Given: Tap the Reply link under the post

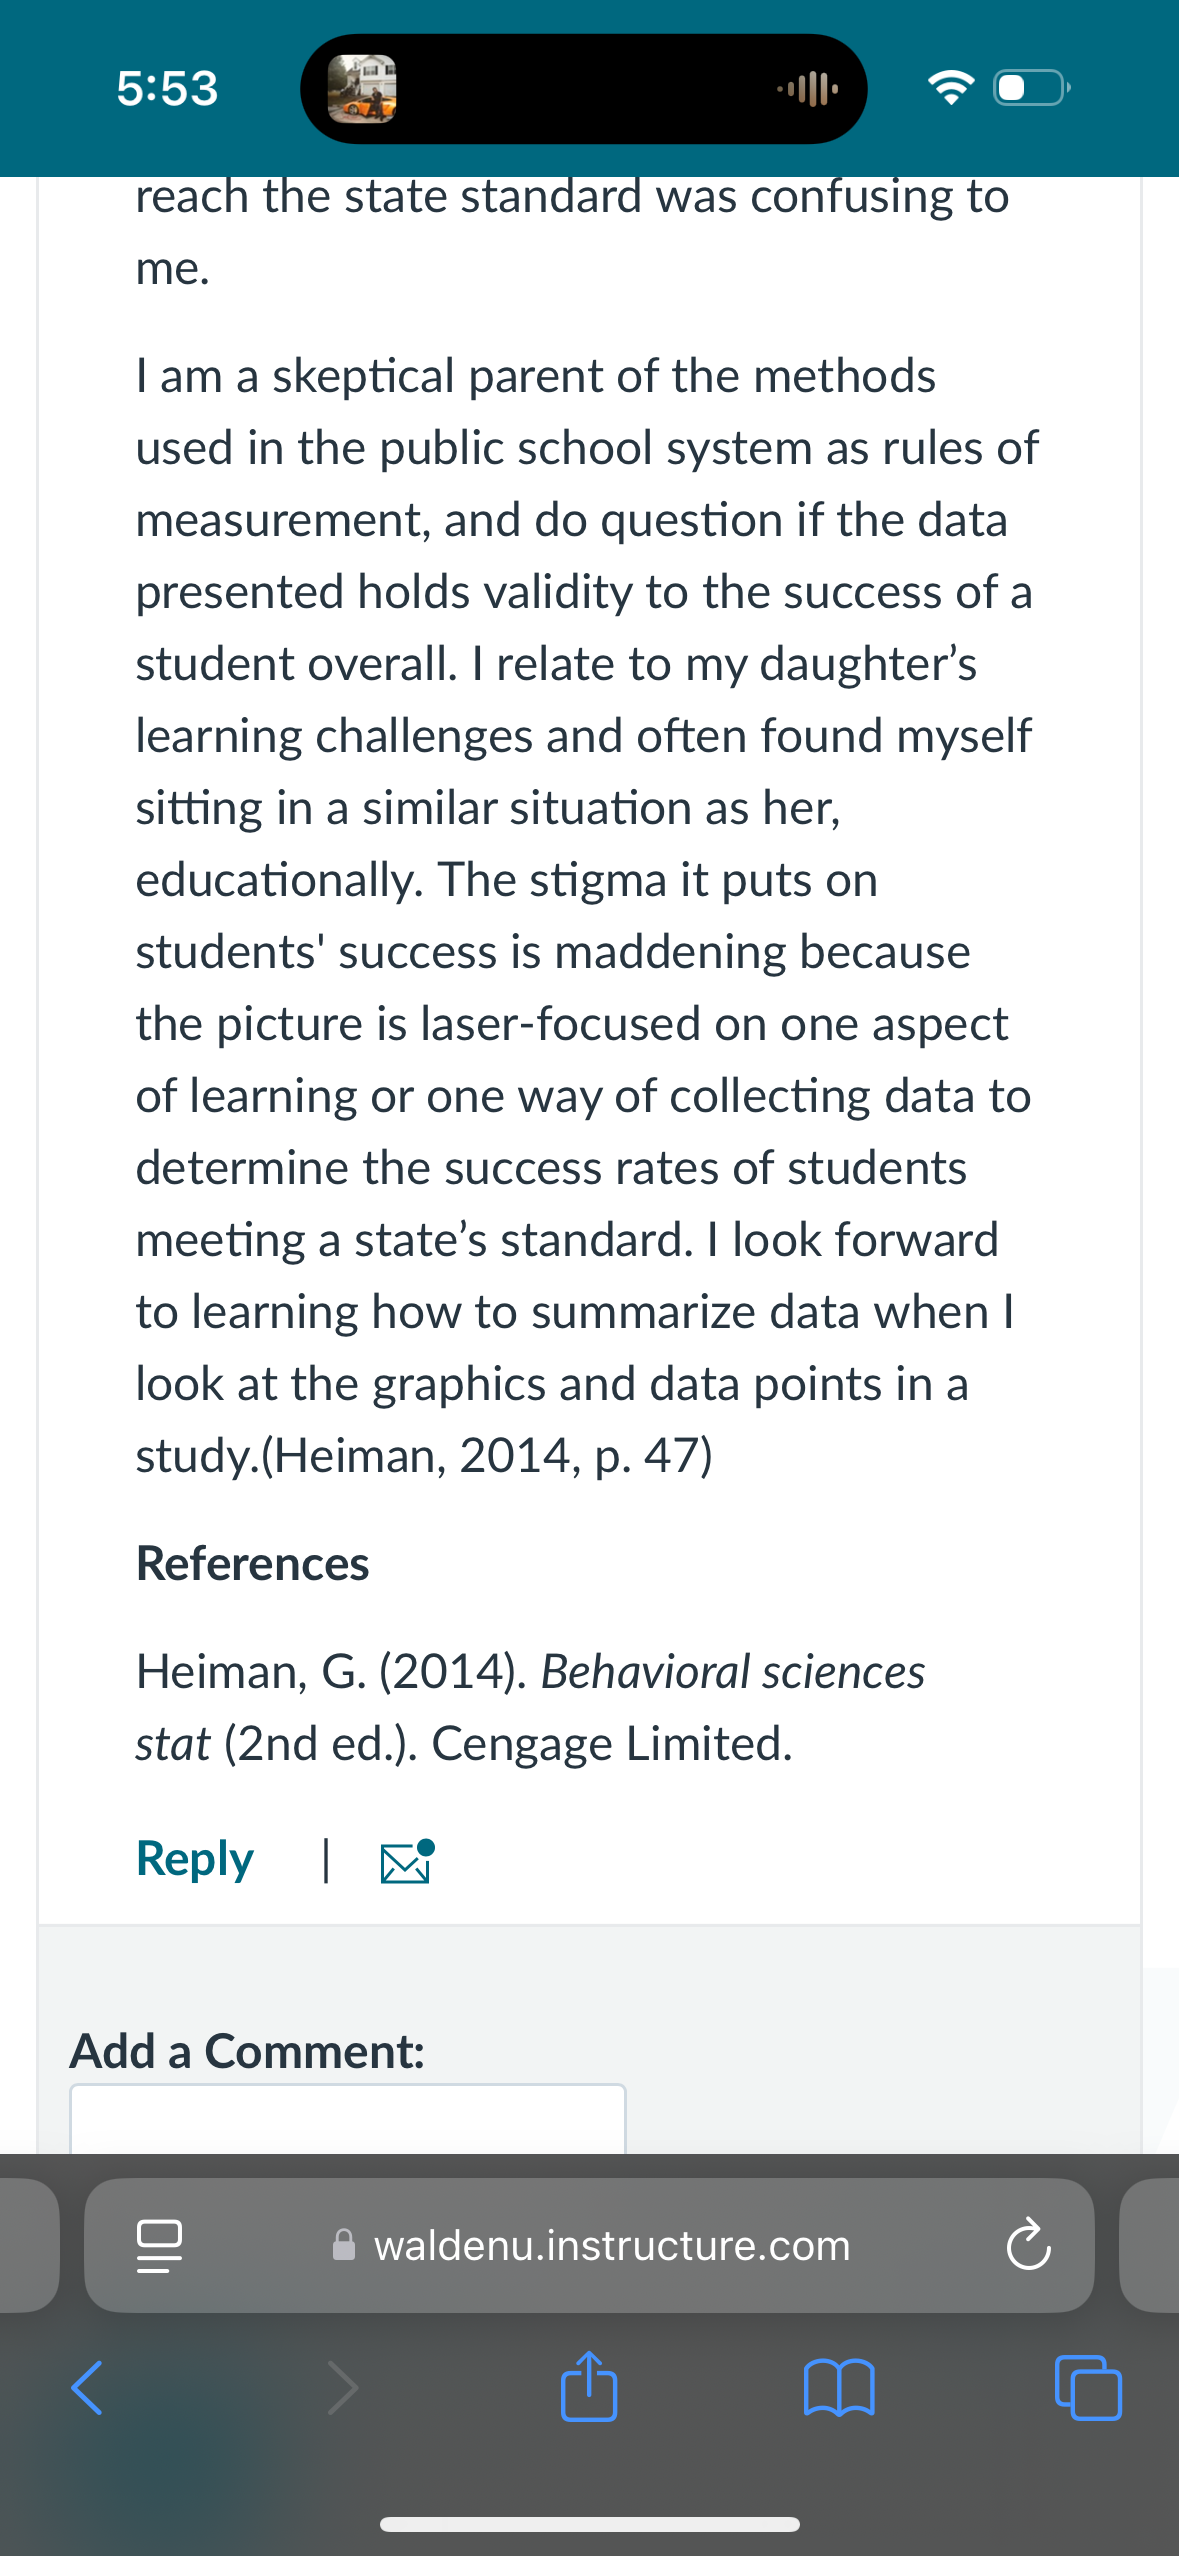Looking at the screenshot, I should [x=195, y=1859].
